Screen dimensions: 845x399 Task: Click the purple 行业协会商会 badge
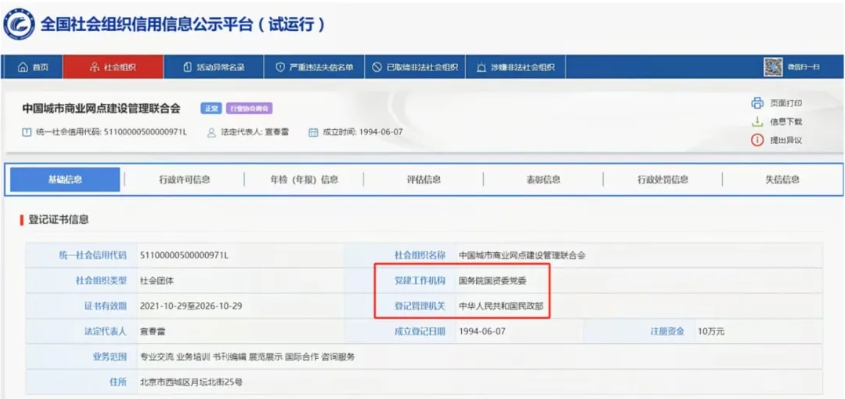[249, 108]
